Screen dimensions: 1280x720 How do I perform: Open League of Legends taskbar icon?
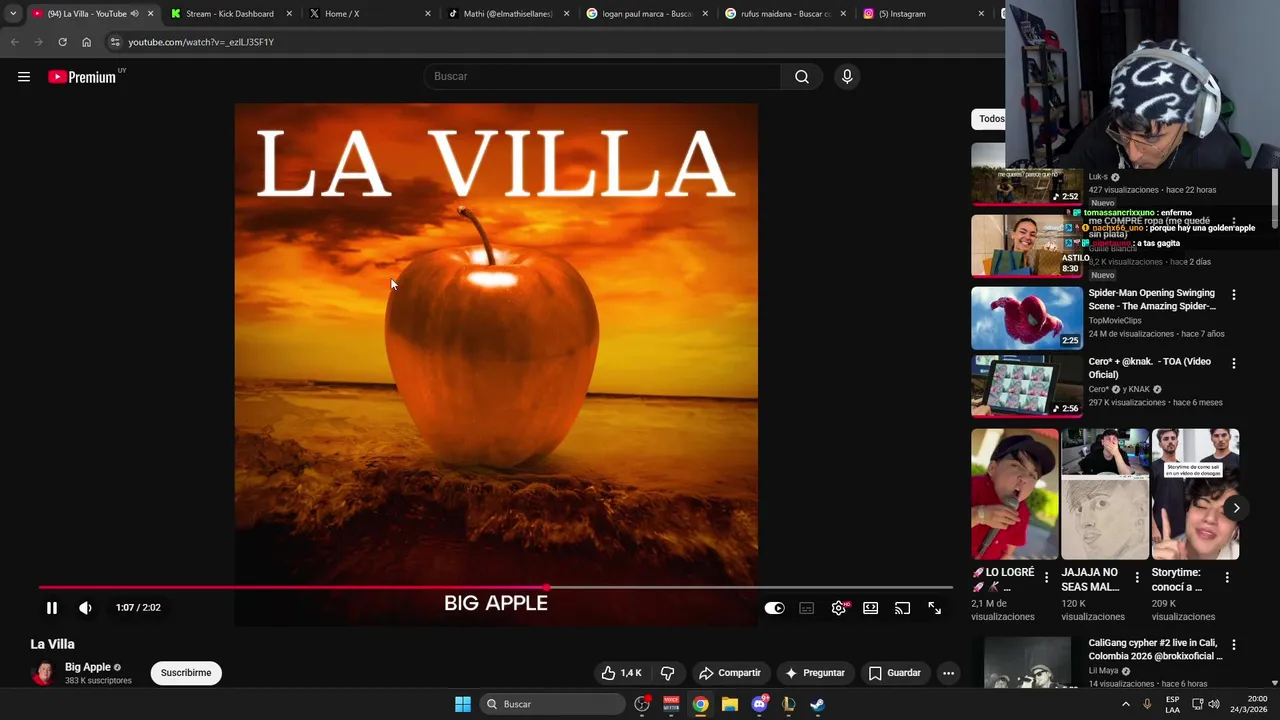[788, 704]
